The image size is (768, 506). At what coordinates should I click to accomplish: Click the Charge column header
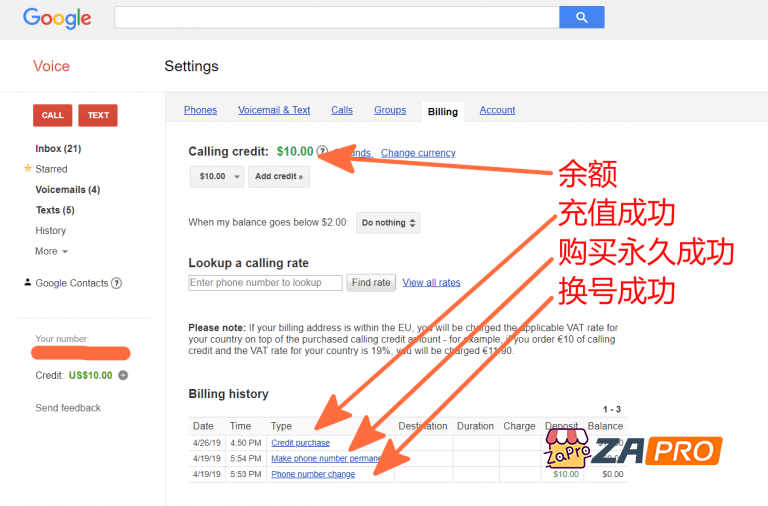(519, 426)
